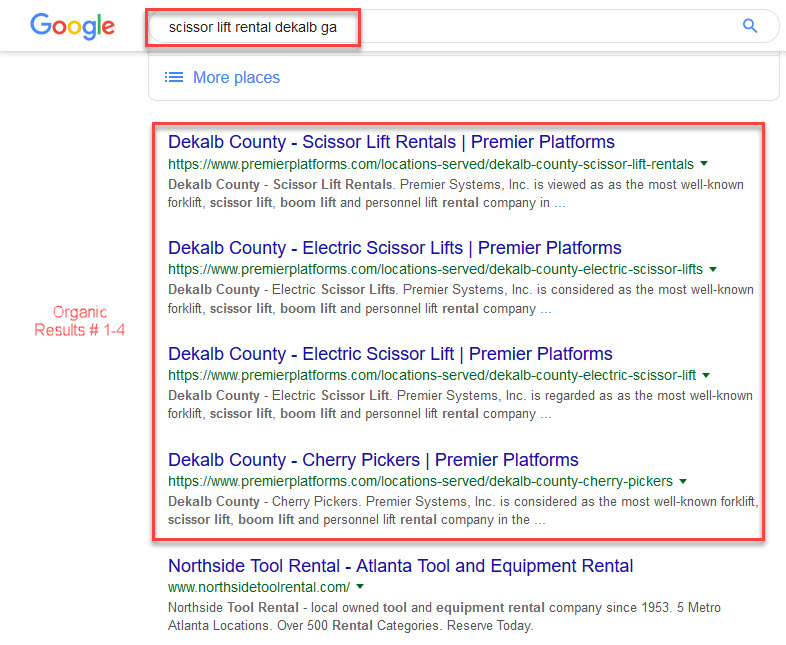Expand dropdown arrow after dekalb-county-scissor-lift-rentals URL
Viewport: 786px width, 645px height.
(704, 163)
